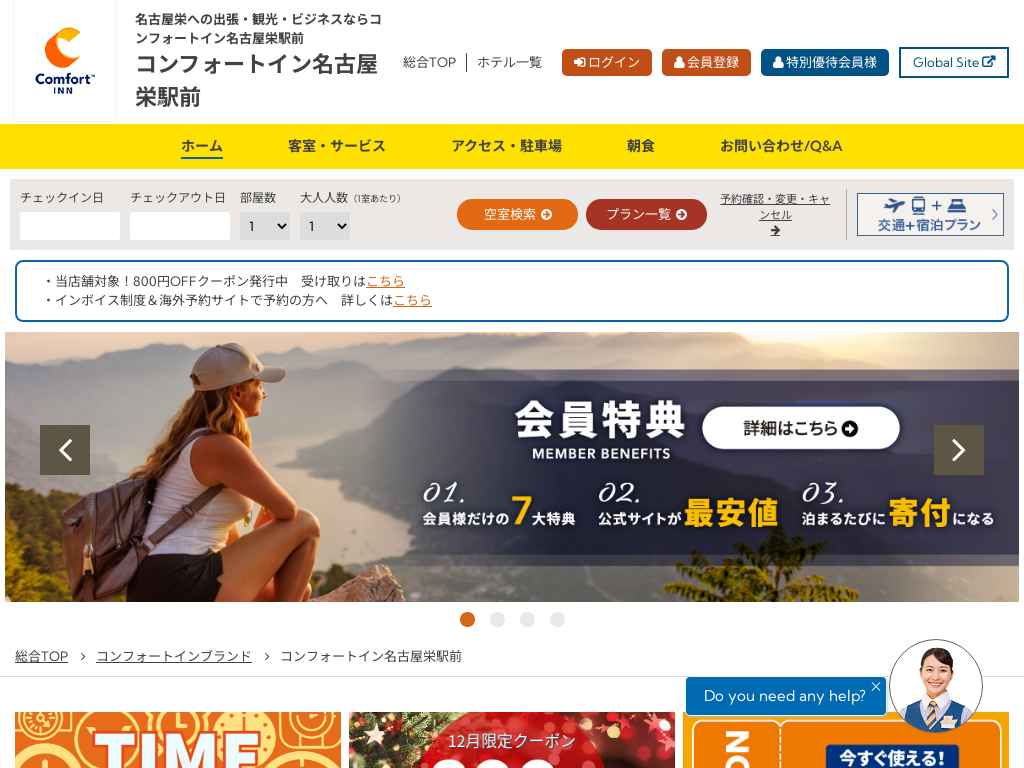
Task: Open the TIME promotional banner
Action: [178, 740]
